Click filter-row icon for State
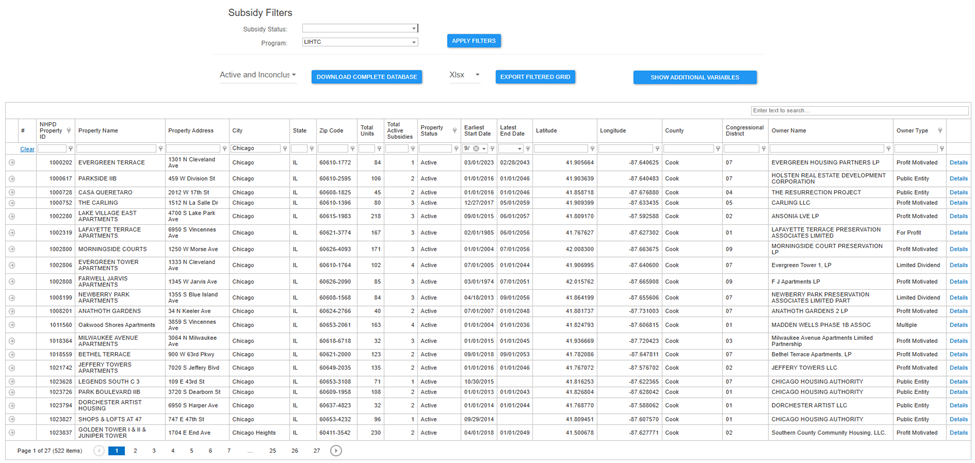Viewport: 975px width, 463px height. (312, 149)
